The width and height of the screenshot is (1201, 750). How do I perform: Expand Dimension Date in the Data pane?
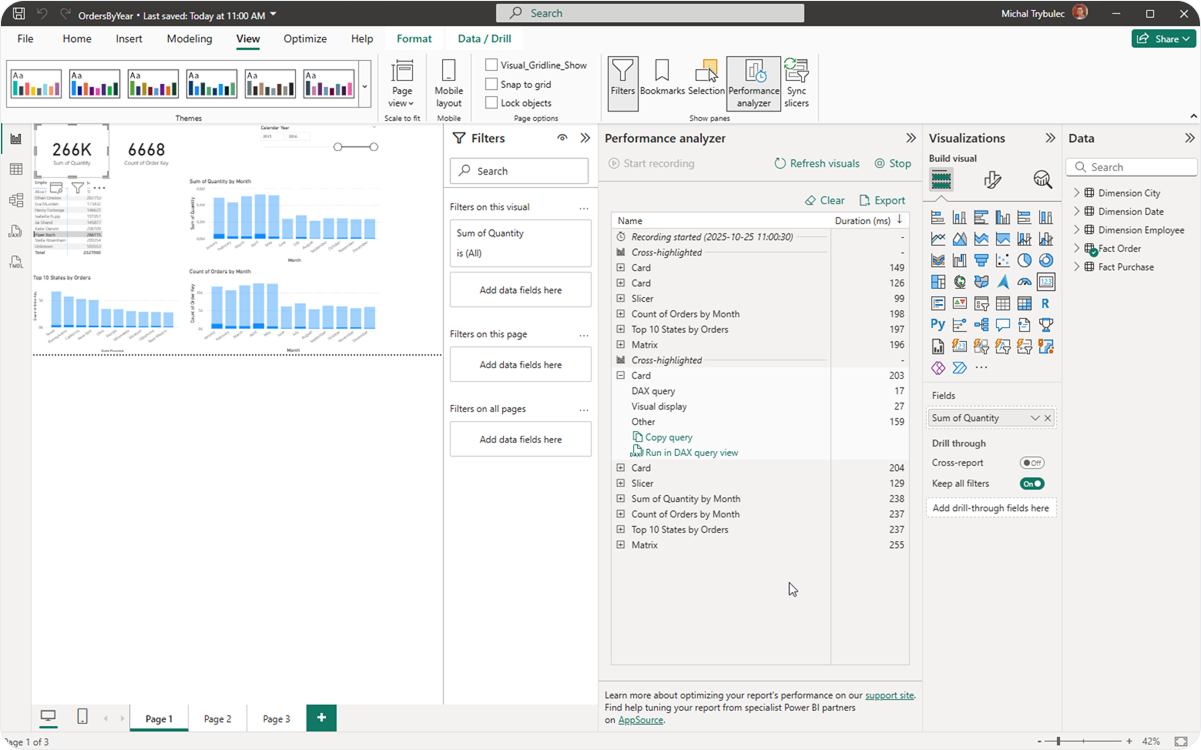1076,211
